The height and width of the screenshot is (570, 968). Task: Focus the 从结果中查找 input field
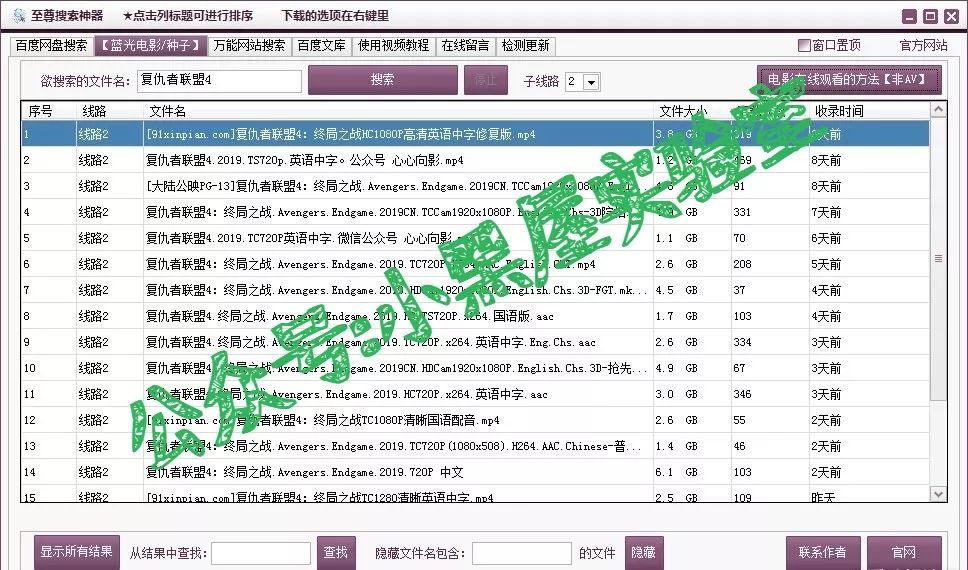point(261,553)
